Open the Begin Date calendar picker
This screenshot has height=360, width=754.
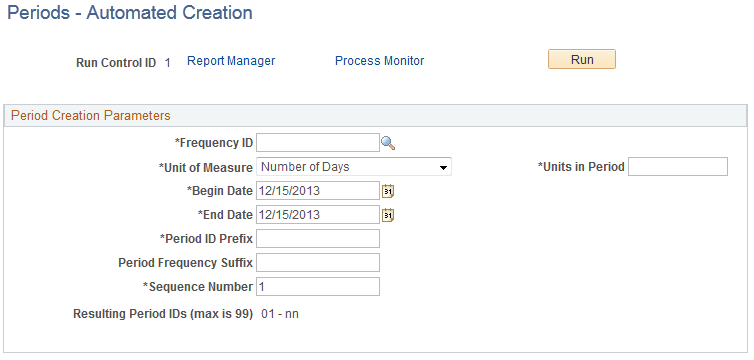(x=388, y=191)
